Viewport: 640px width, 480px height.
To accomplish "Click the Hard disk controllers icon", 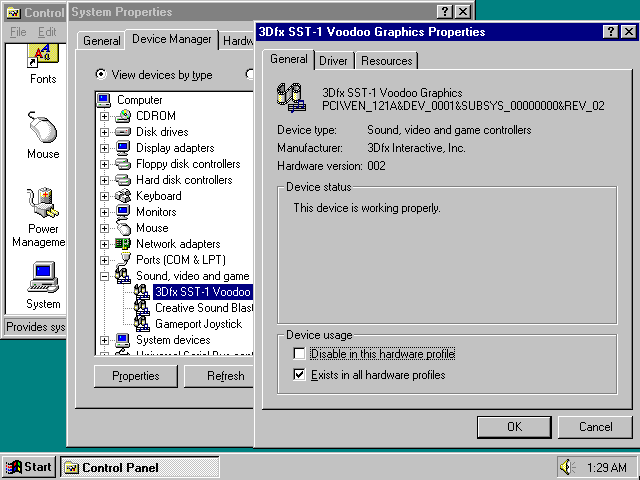I will [x=123, y=180].
